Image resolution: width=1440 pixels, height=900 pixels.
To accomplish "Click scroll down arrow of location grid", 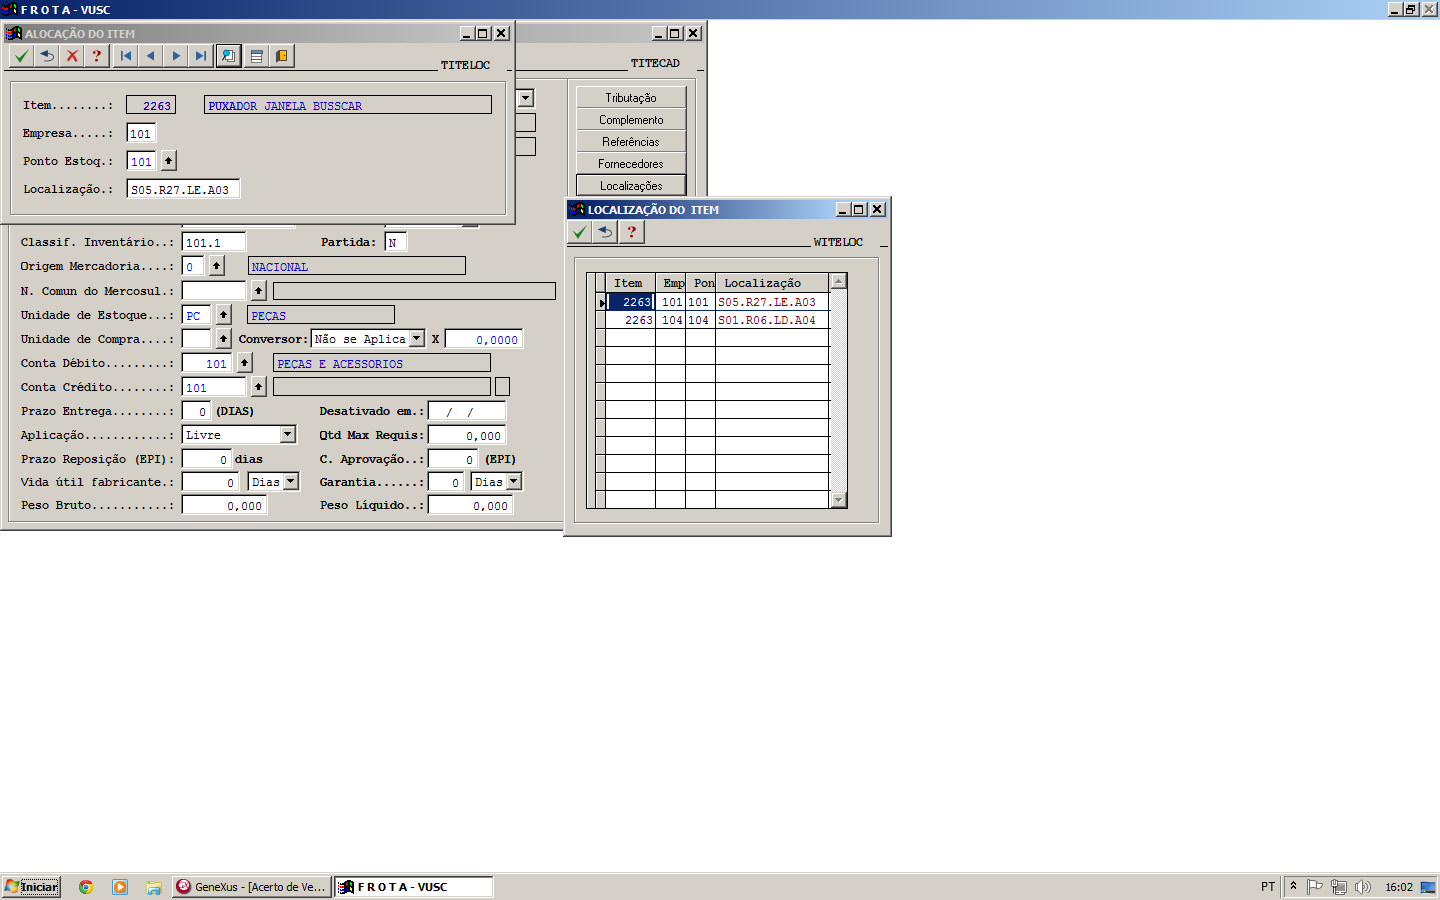I will [x=839, y=499].
